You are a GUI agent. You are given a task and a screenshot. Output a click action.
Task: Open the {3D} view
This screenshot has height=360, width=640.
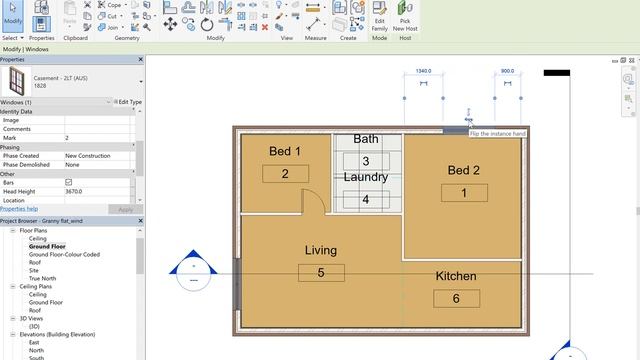click(x=34, y=326)
